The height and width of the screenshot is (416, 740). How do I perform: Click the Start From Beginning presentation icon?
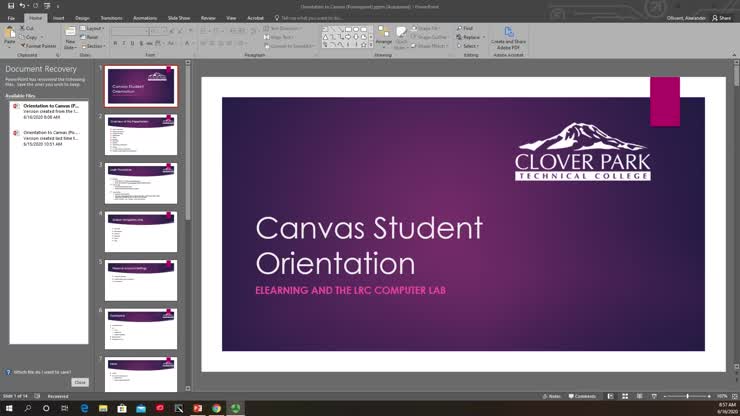(x=47, y=6)
